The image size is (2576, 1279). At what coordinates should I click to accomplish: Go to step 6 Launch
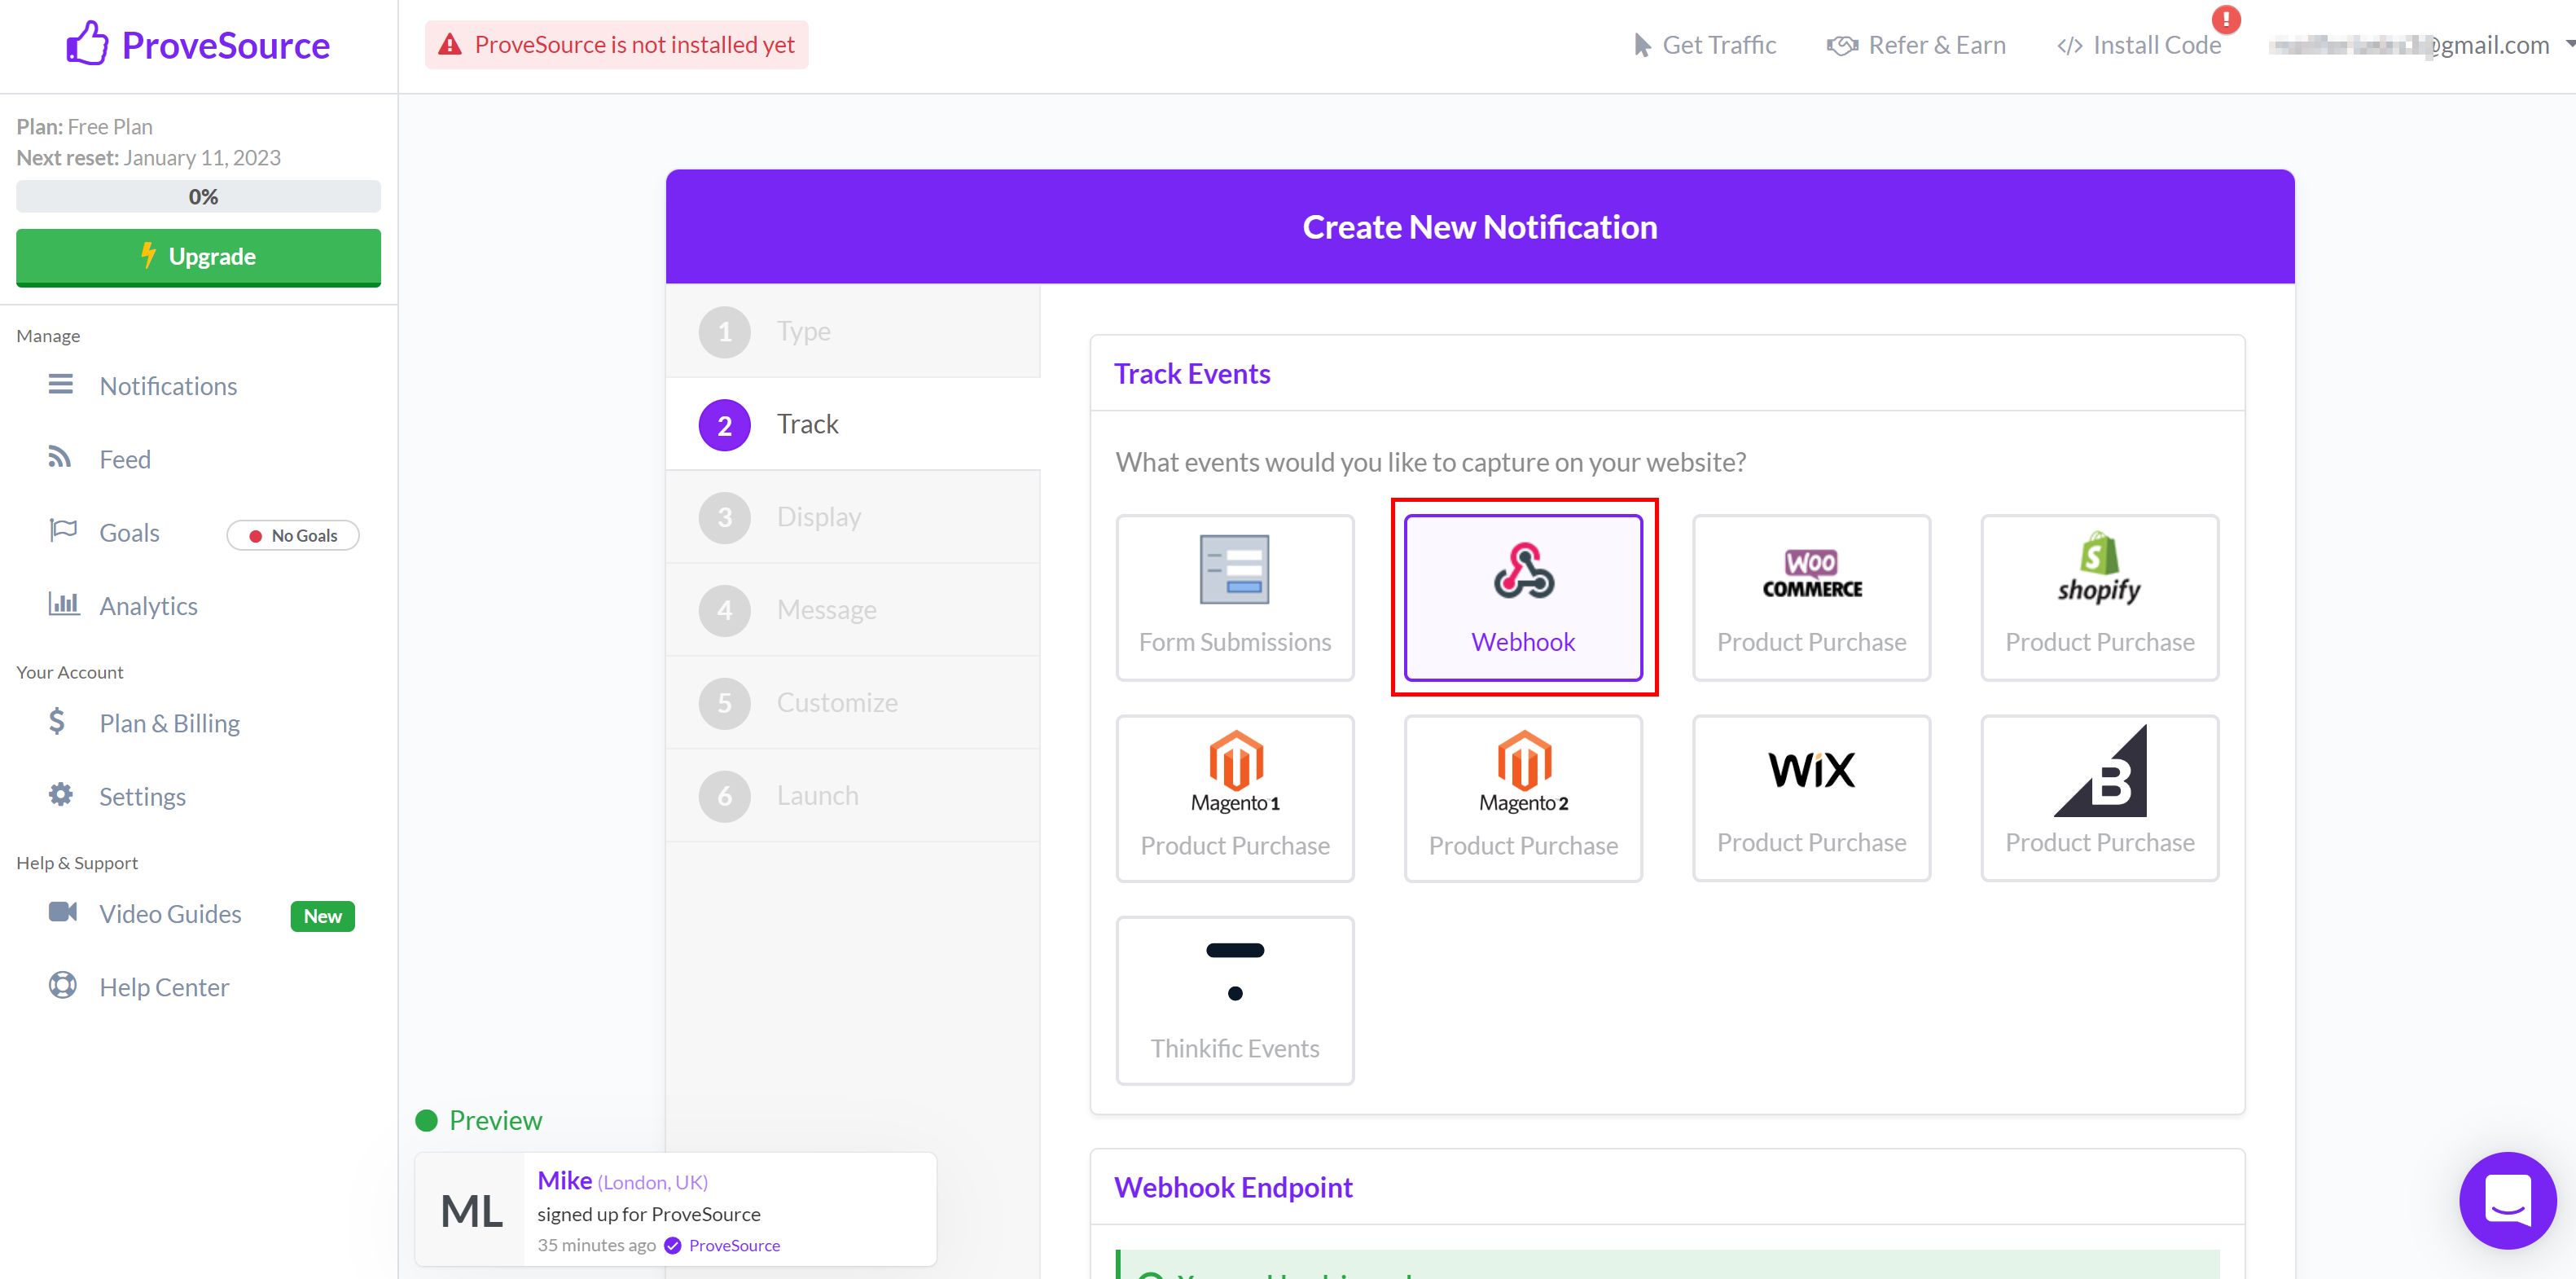click(853, 796)
